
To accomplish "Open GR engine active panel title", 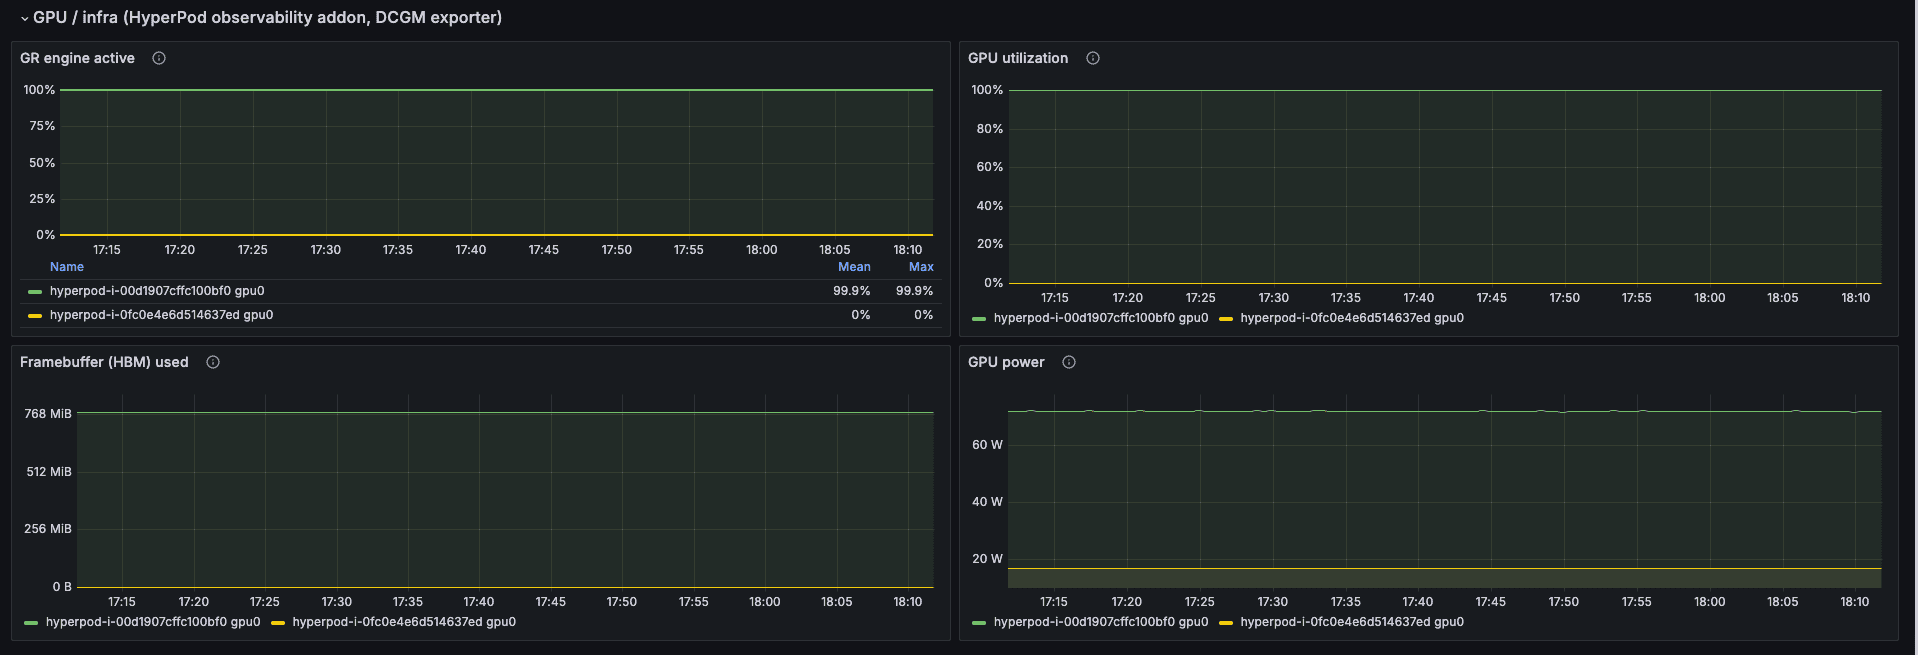I will [77, 58].
